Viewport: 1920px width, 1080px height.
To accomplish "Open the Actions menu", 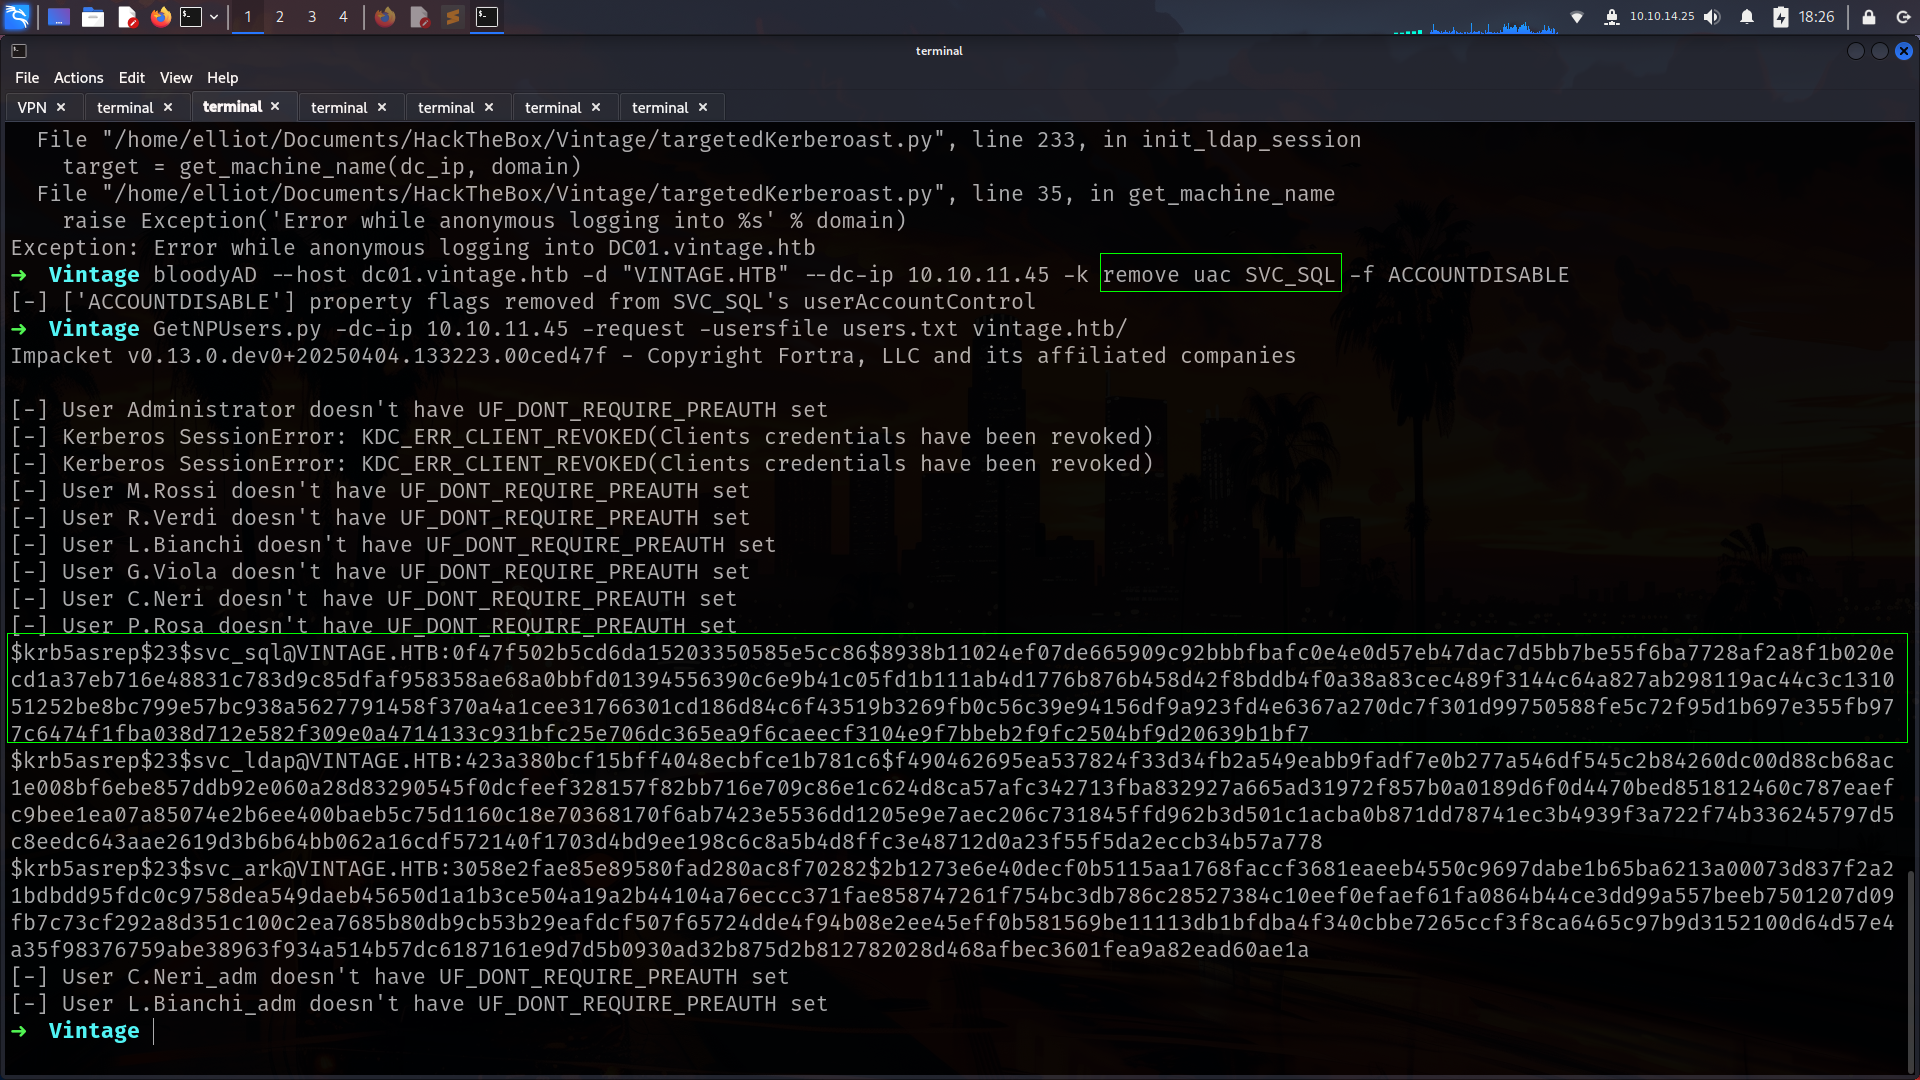I will (78, 78).
